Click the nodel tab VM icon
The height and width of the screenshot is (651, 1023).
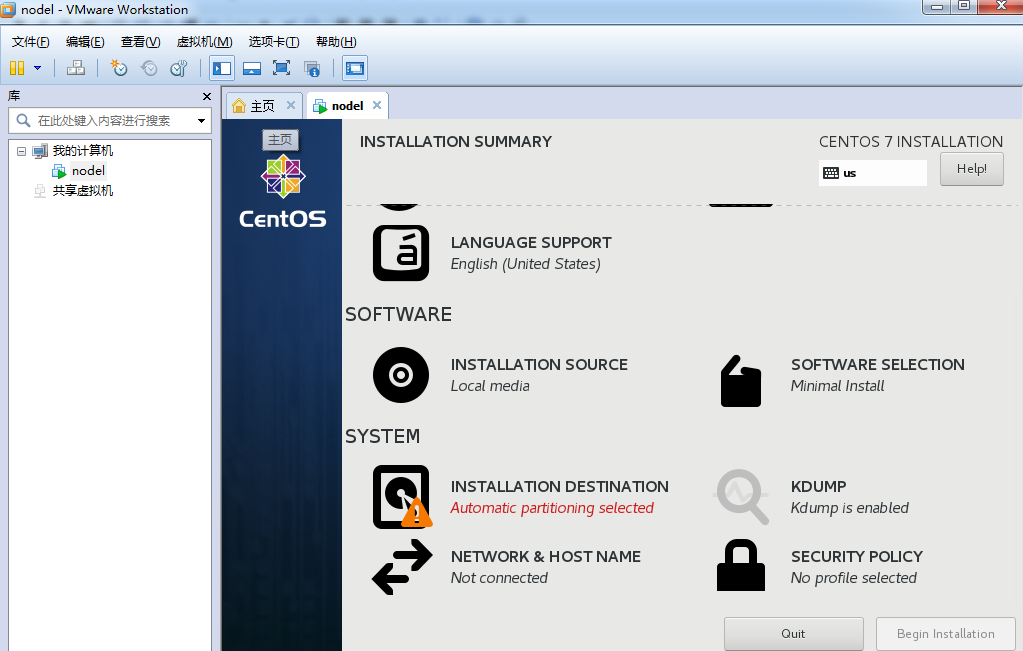[320, 106]
